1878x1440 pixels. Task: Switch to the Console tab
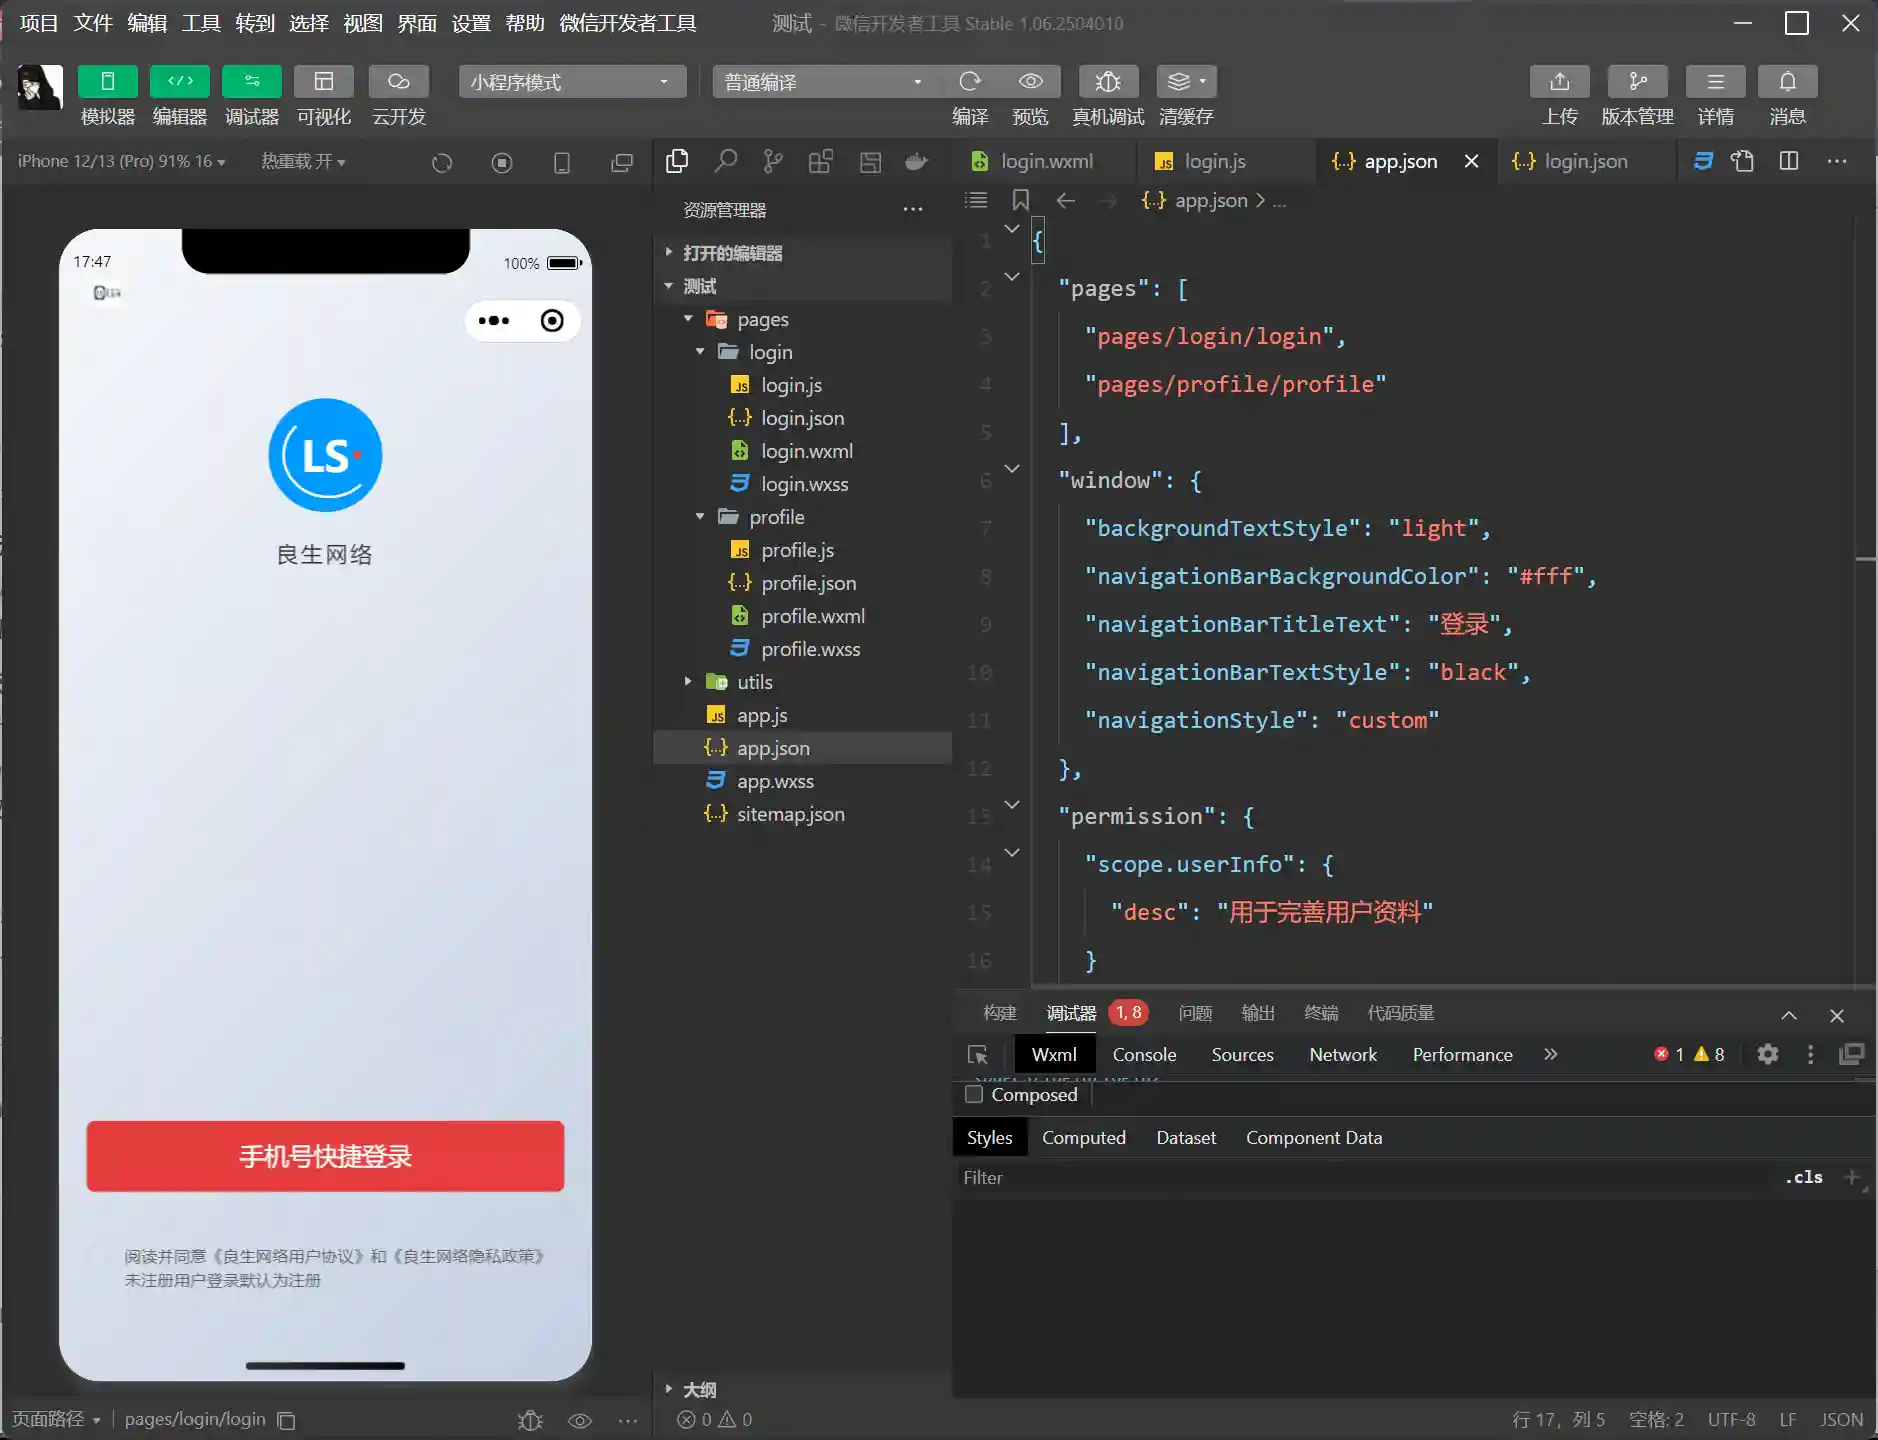pos(1143,1055)
